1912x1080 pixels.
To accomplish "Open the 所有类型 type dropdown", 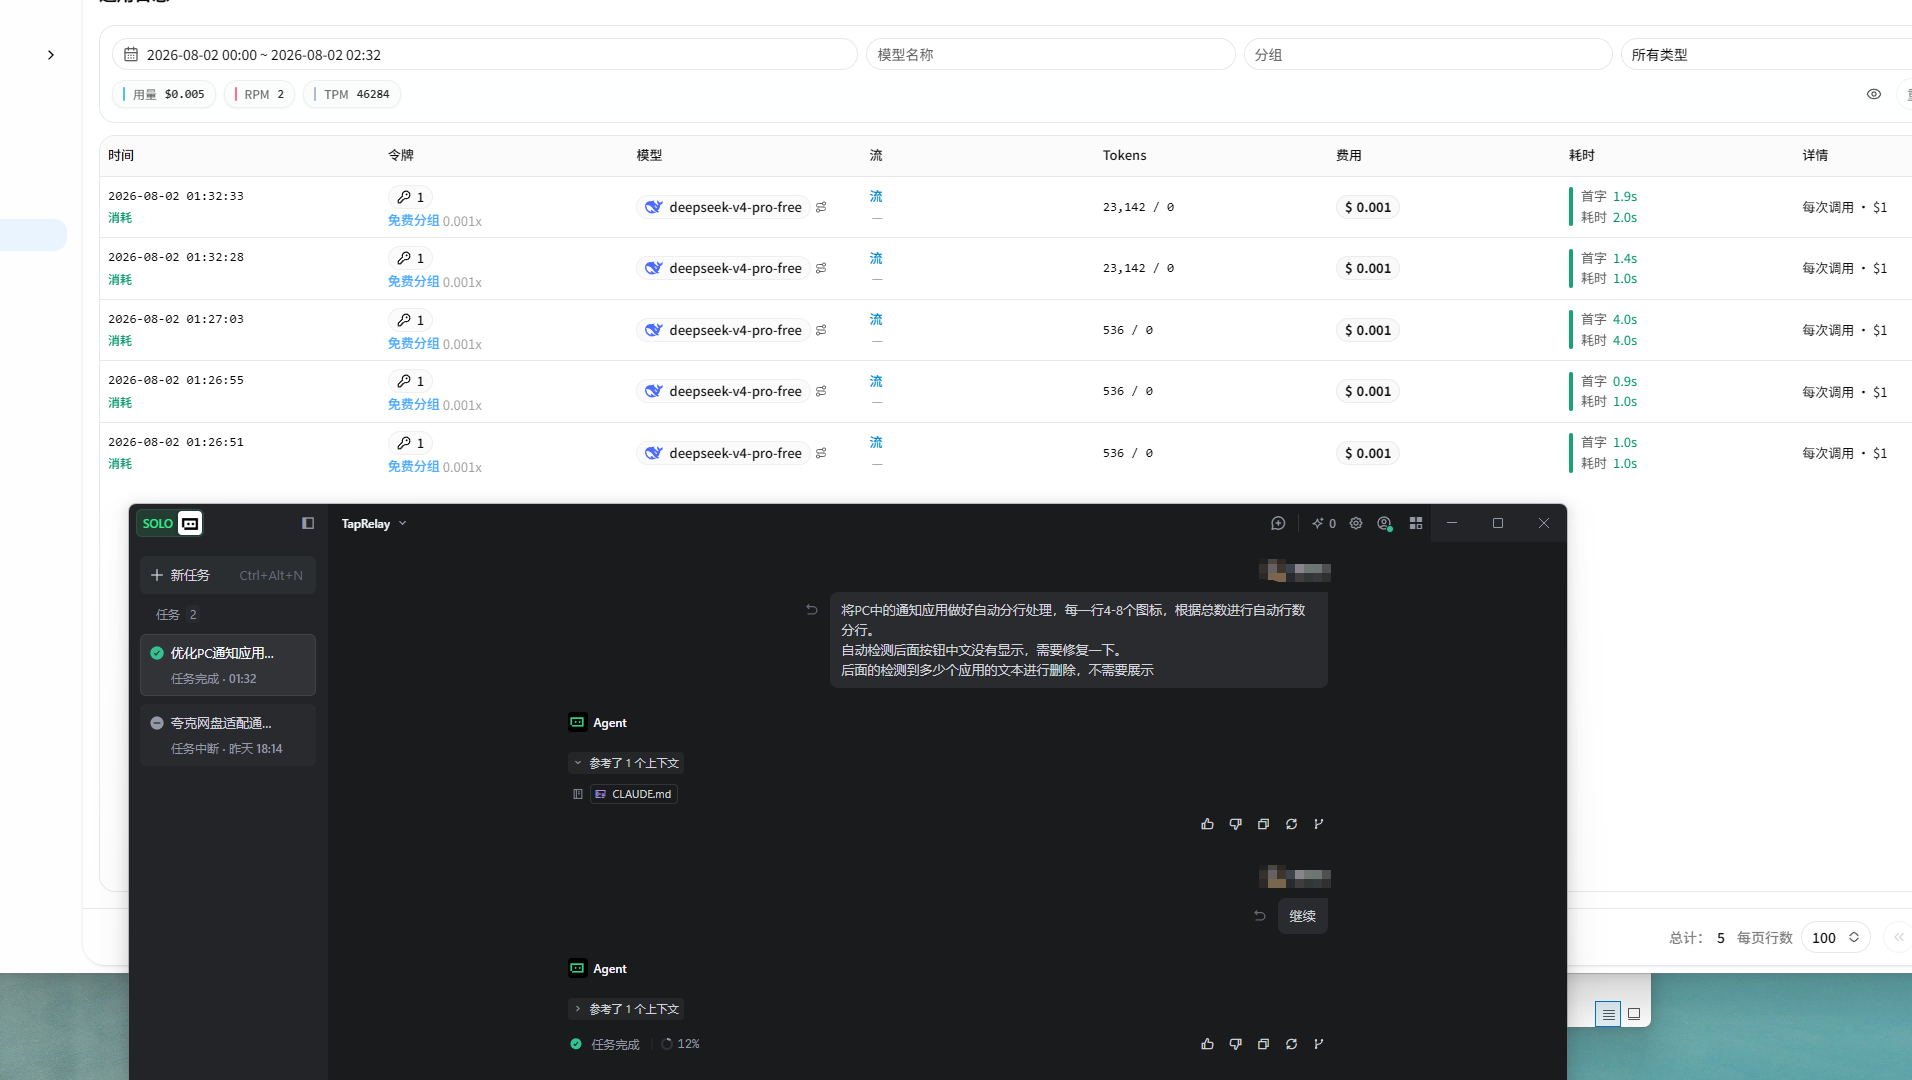I will point(1766,55).
